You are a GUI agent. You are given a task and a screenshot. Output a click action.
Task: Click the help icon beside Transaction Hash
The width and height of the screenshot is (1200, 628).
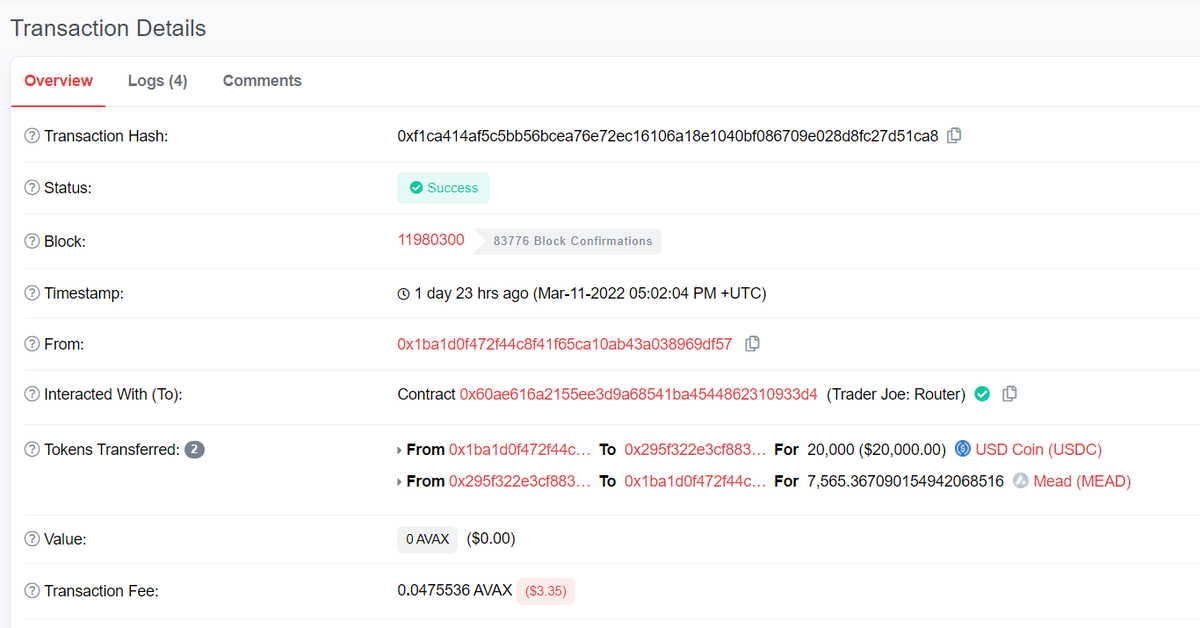pos(32,136)
